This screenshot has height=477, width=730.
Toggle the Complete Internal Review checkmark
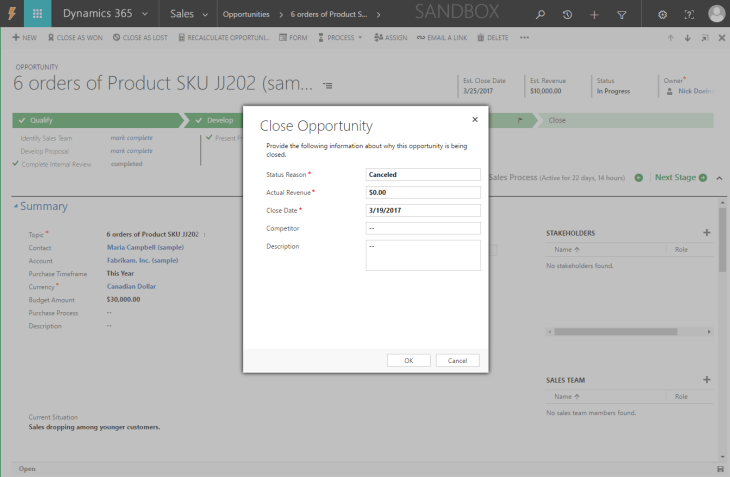coord(15,163)
